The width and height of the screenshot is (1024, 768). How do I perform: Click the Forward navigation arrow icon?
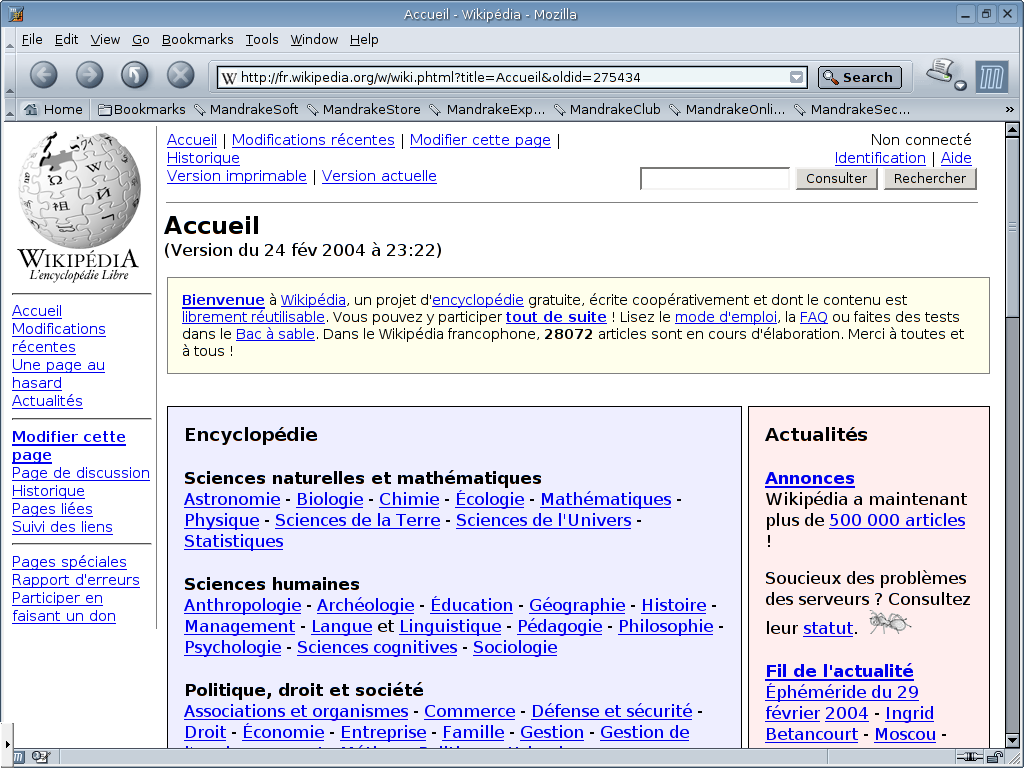pos(89,75)
